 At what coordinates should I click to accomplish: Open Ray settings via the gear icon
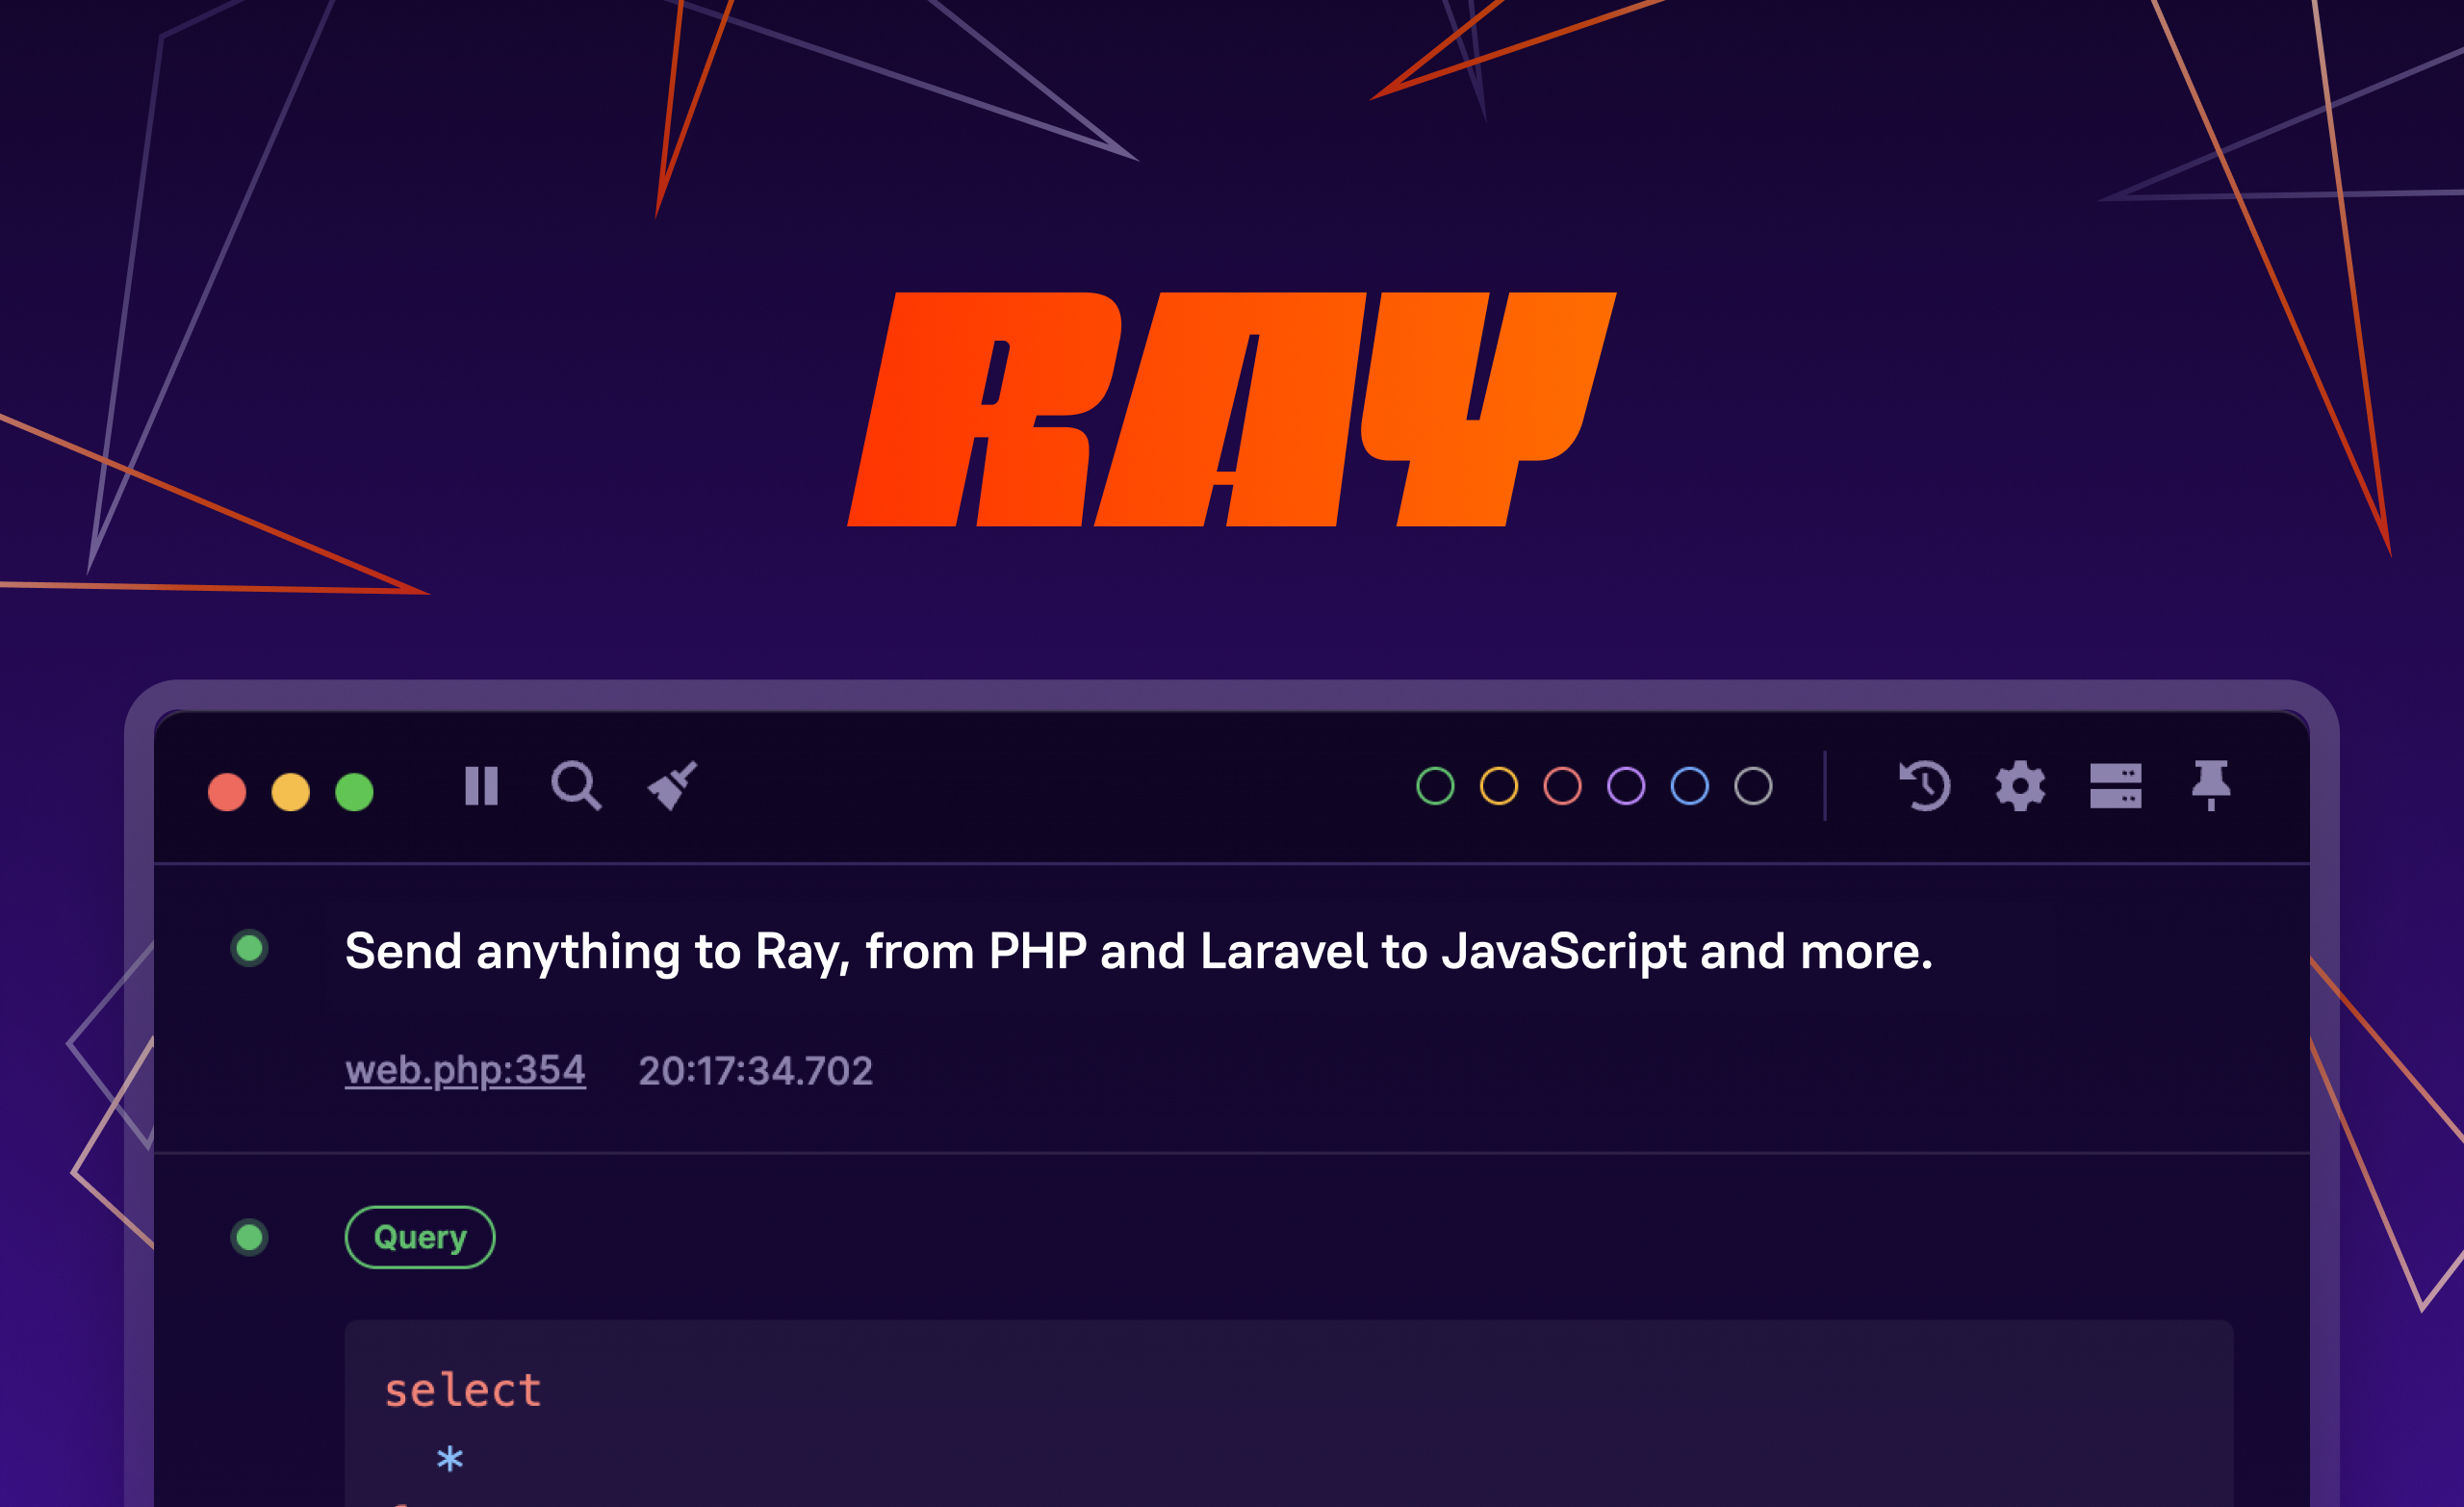pos(2021,789)
